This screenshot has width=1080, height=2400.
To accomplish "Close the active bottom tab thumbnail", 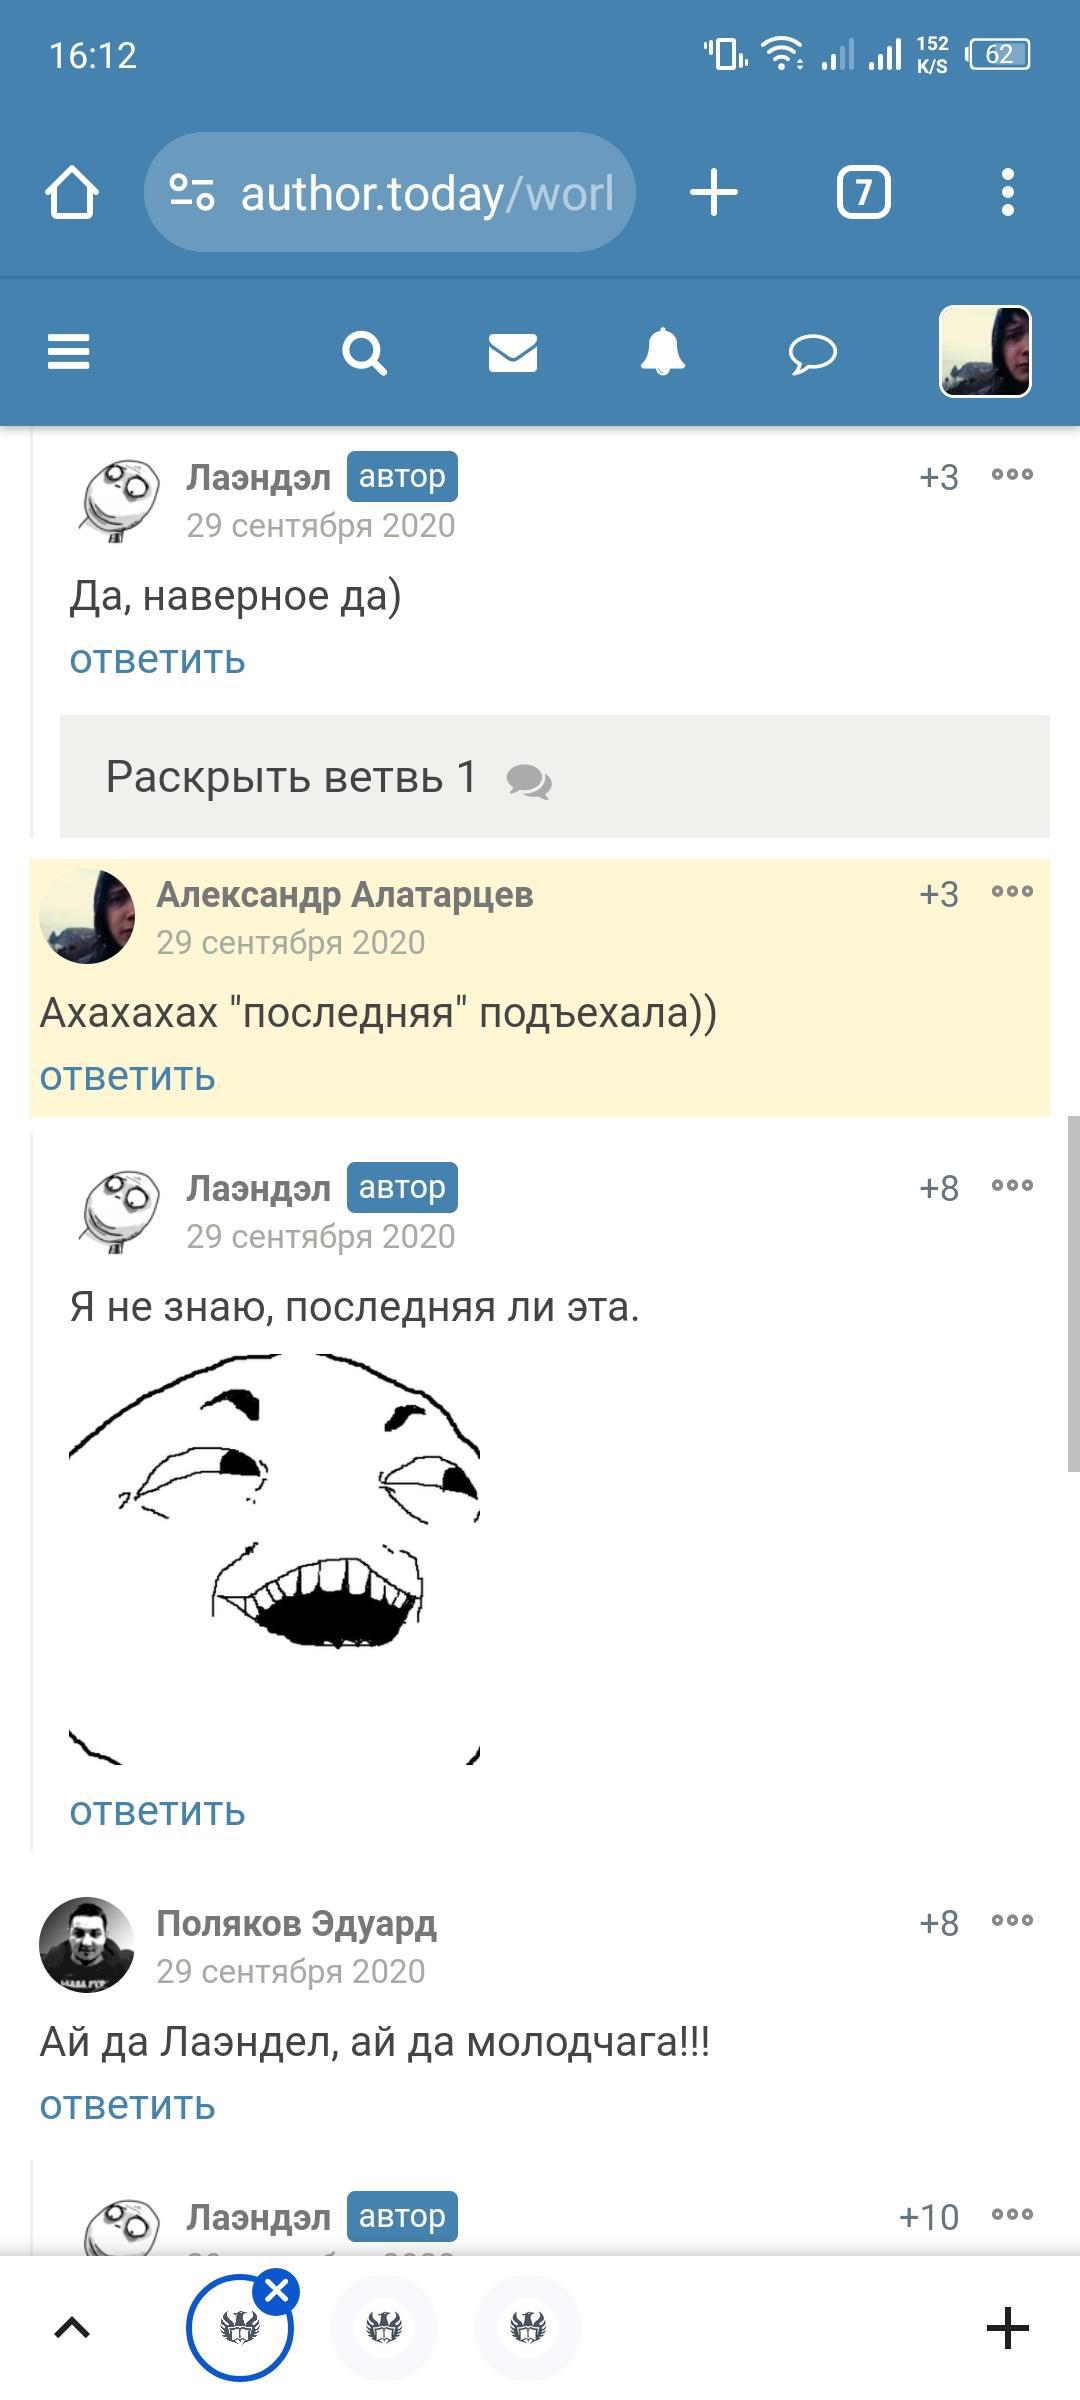I will coord(277,2290).
